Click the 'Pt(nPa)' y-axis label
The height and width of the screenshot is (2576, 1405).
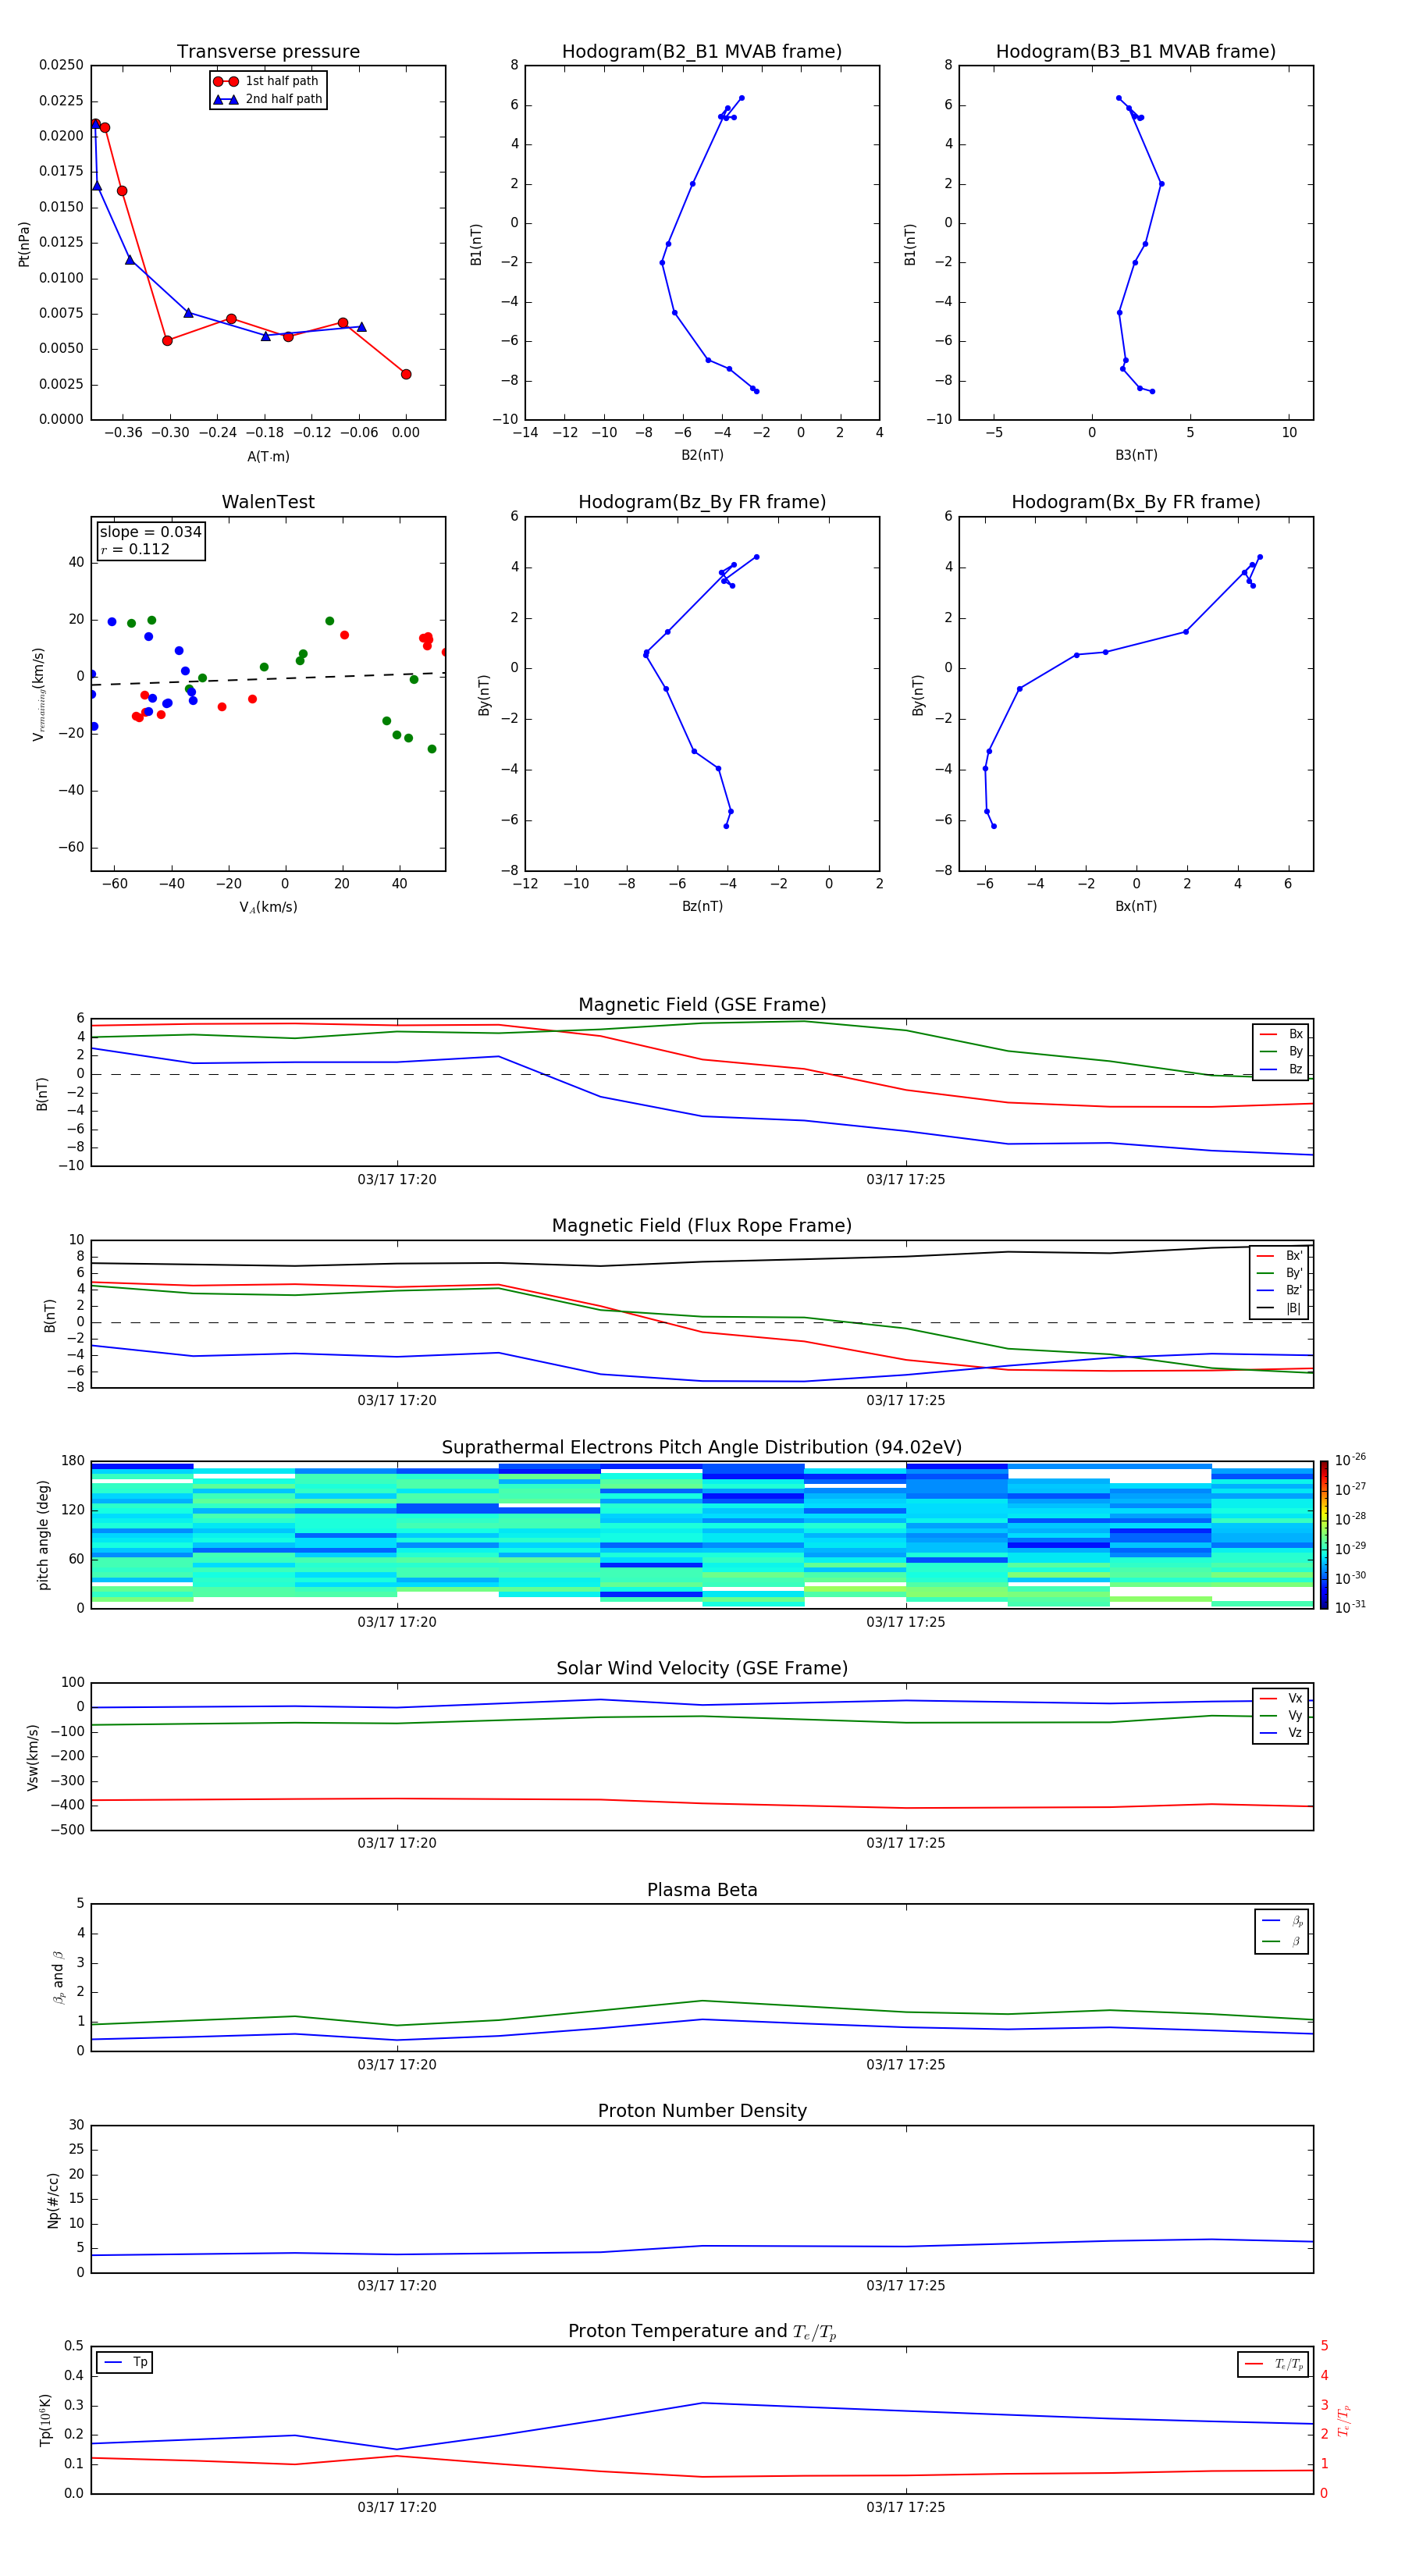pos(24,243)
